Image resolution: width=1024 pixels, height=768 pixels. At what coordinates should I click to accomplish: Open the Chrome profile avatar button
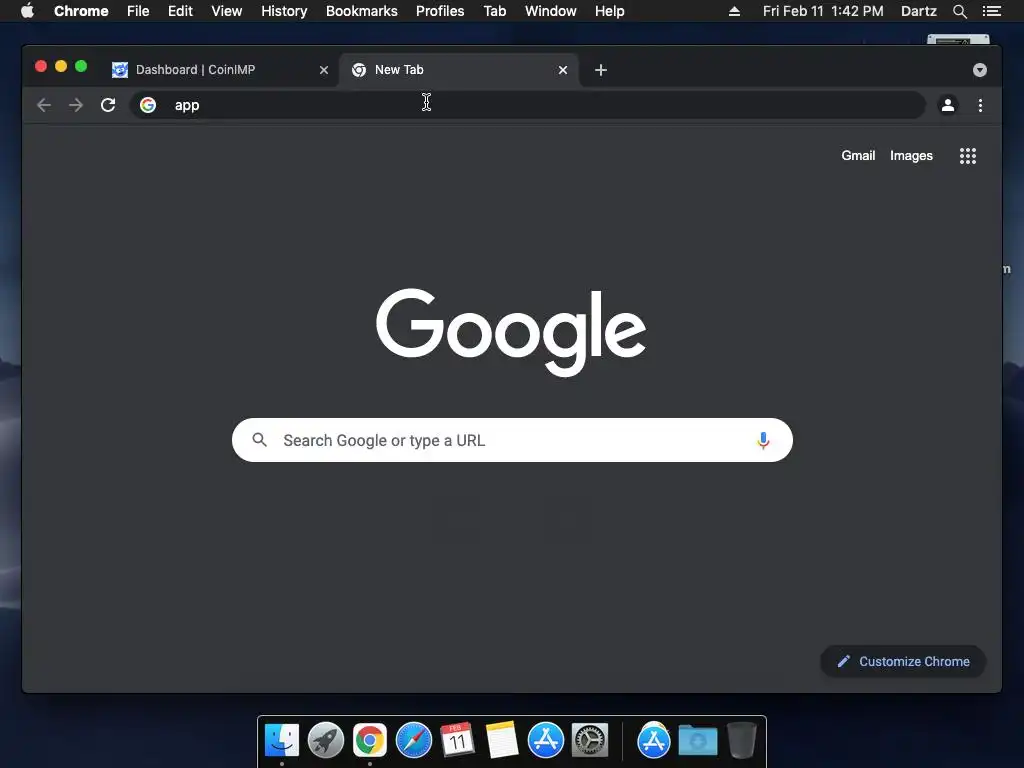click(x=948, y=105)
